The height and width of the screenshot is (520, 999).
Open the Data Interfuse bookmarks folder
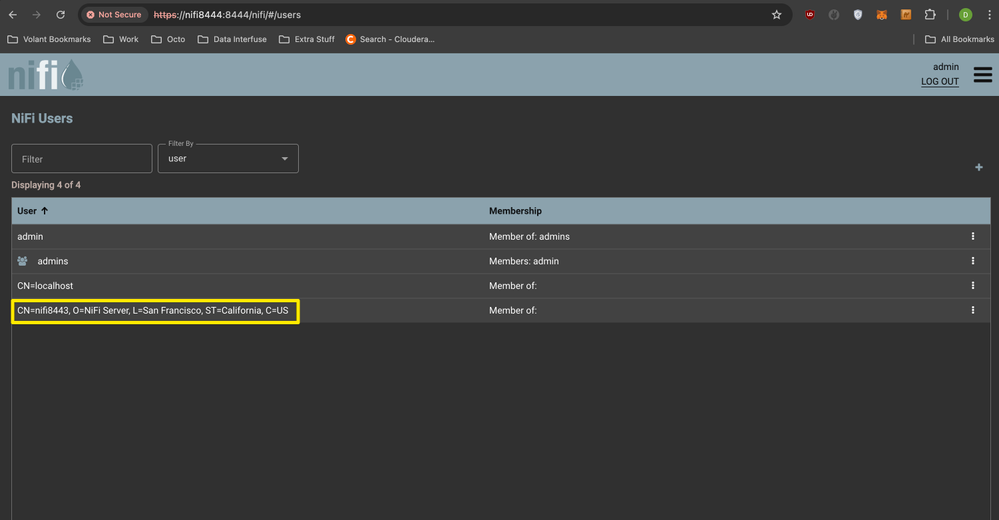coord(232,40)
